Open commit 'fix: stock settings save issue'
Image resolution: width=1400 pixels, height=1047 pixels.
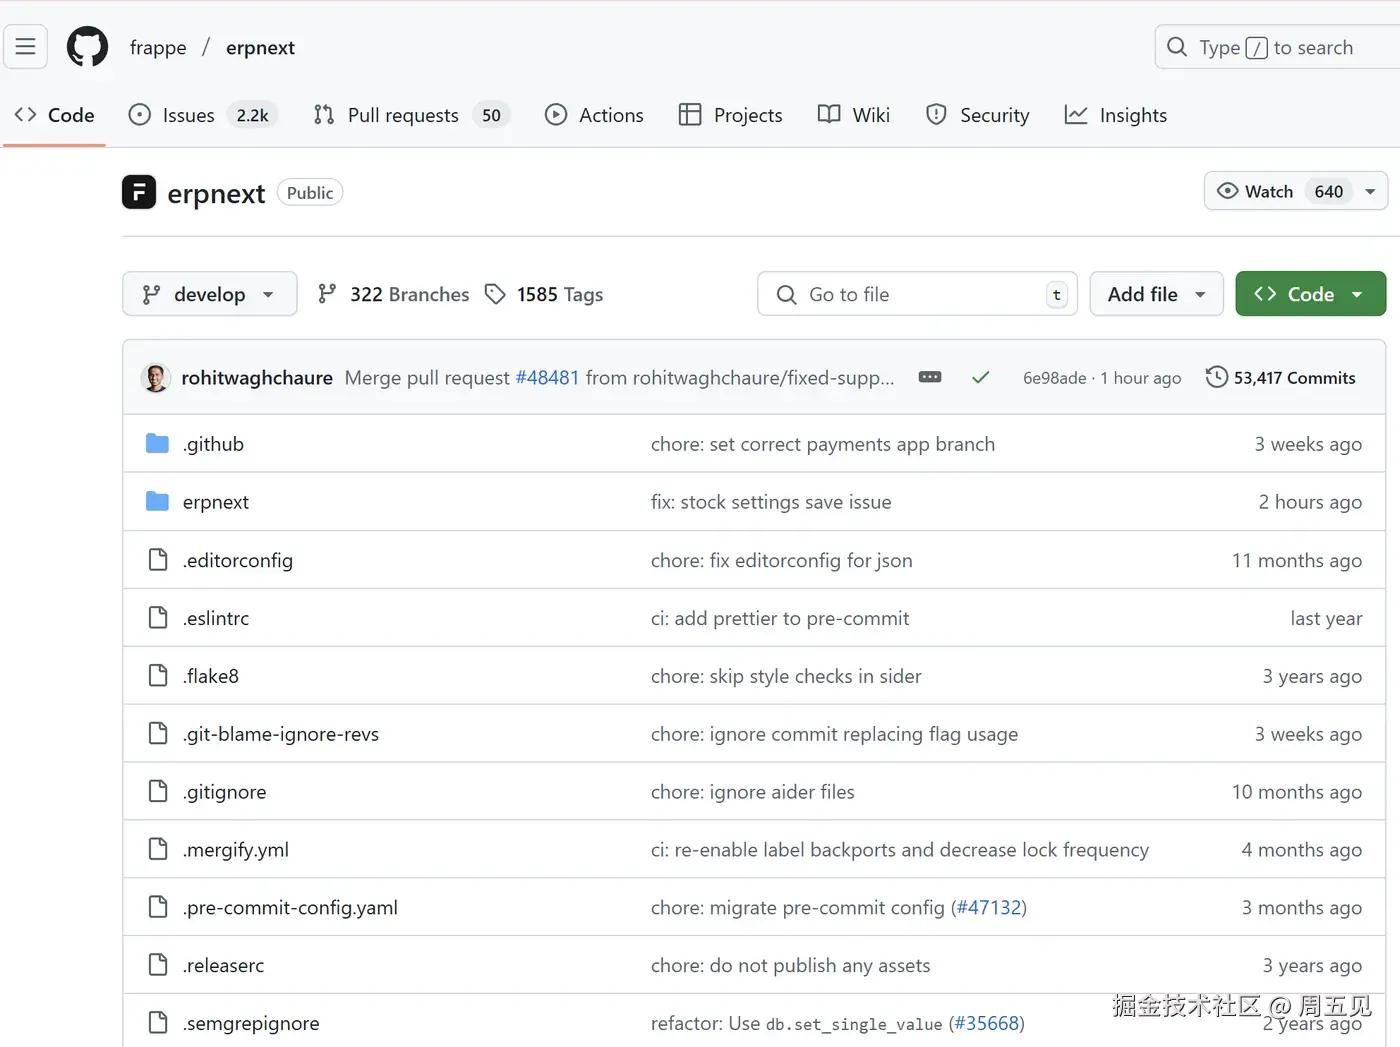[771, 502]
